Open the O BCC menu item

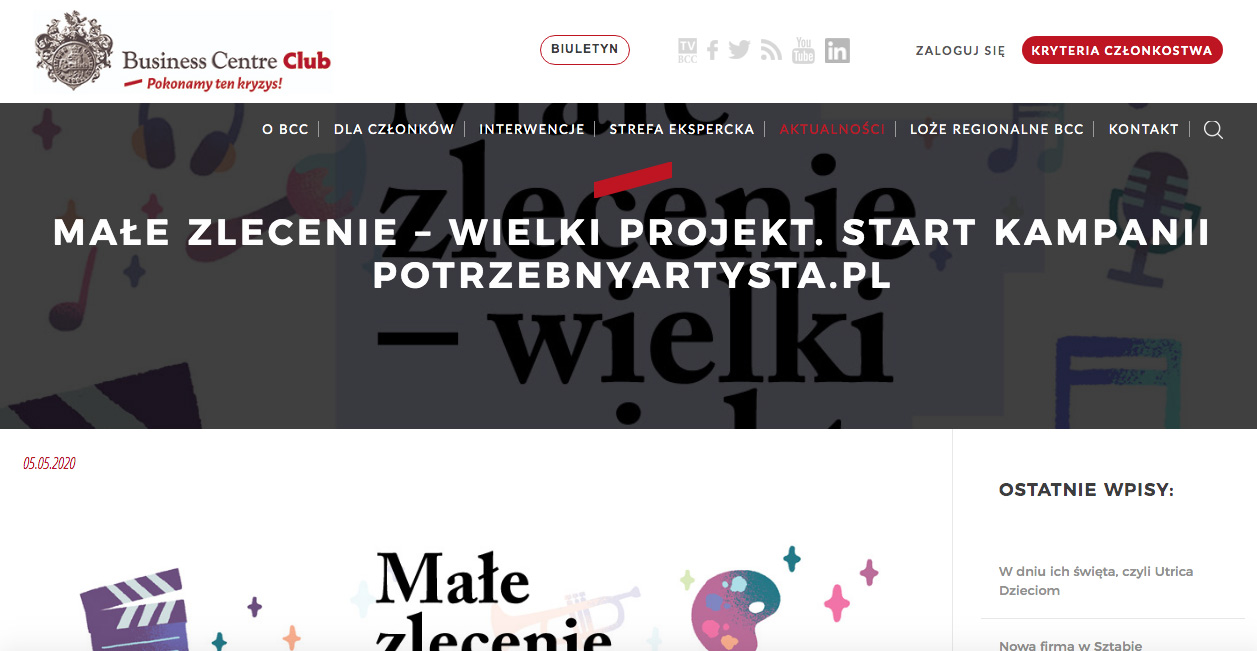(285, 129)
